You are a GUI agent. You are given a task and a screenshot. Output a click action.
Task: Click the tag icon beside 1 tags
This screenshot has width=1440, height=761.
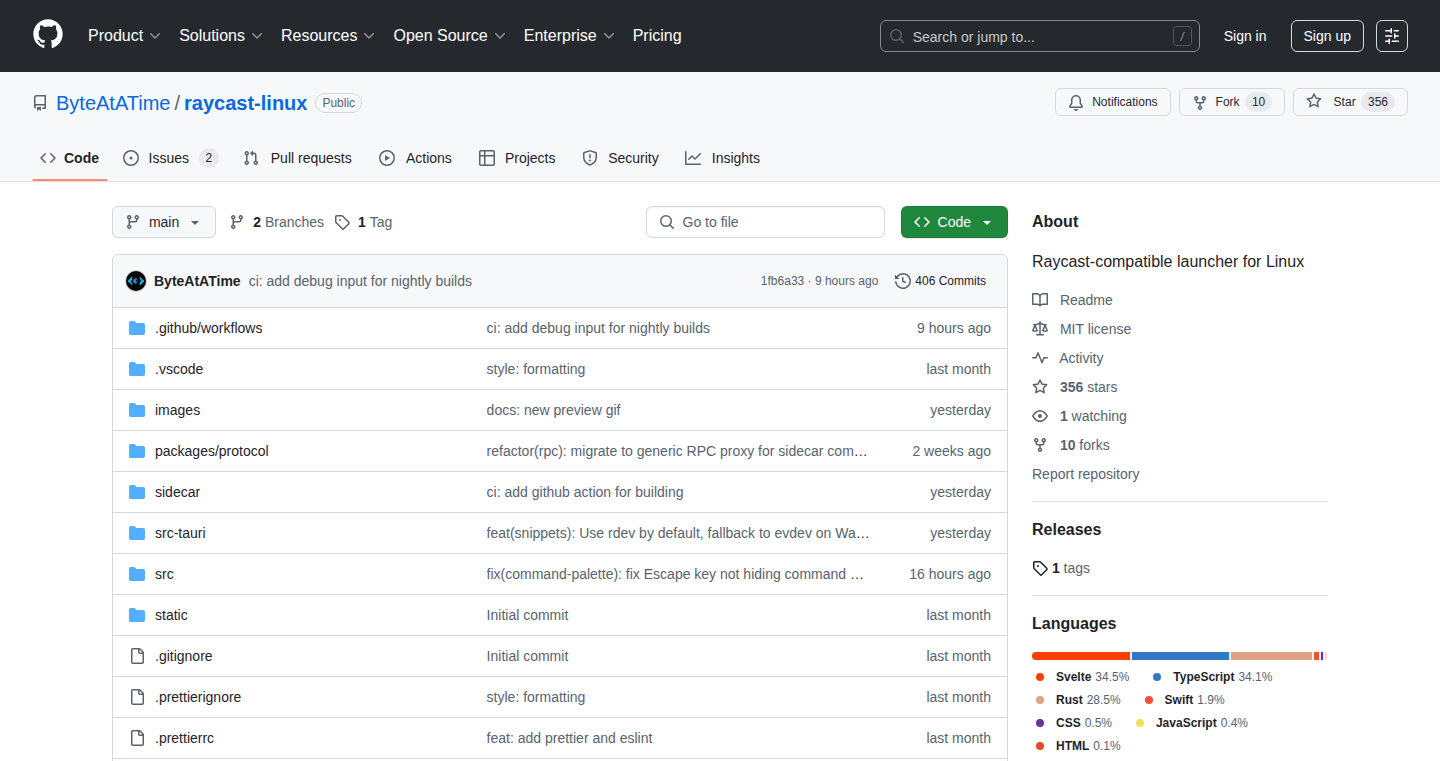pos(1040,568)
